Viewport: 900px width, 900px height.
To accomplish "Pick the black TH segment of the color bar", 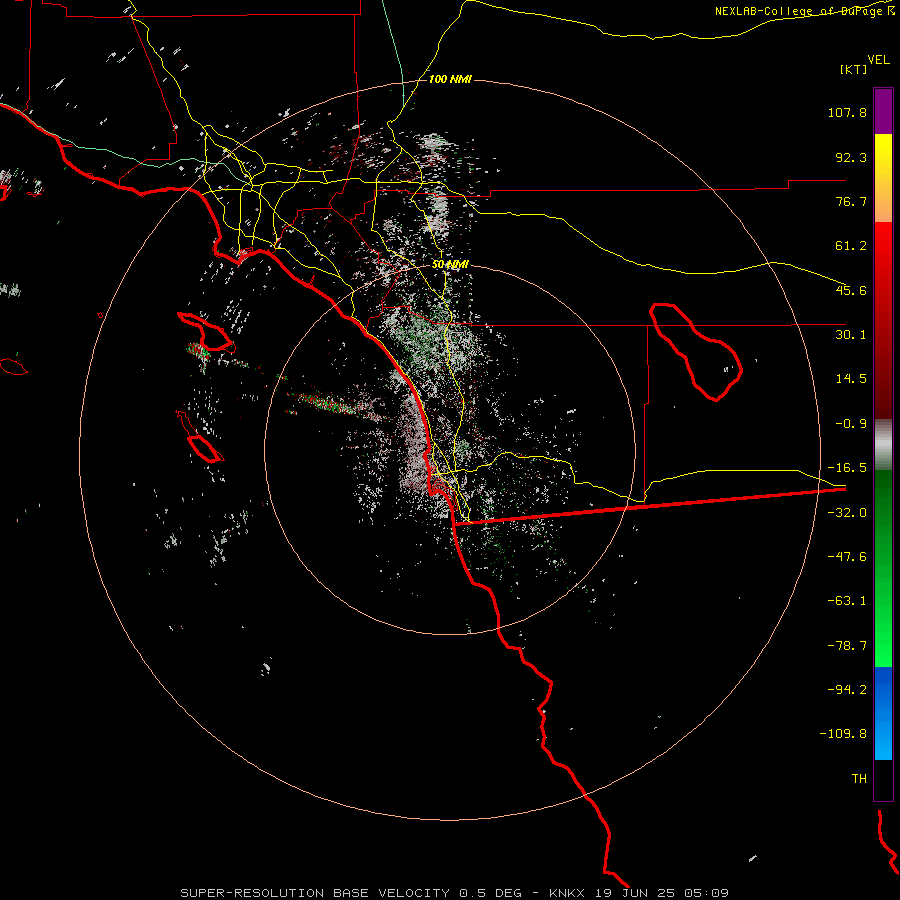I will pyautogui.click(x=883, y=779).
